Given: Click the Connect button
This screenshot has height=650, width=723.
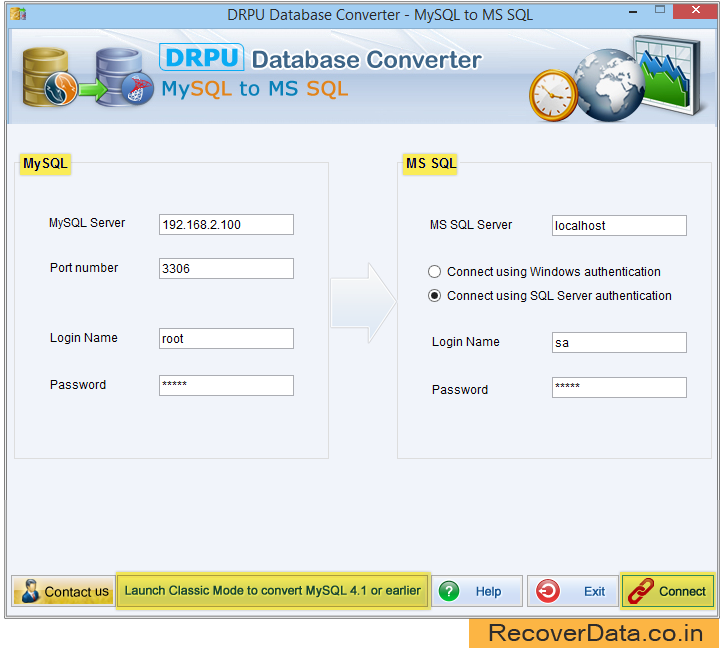Looking at the screenshot, I should (668, 591).
